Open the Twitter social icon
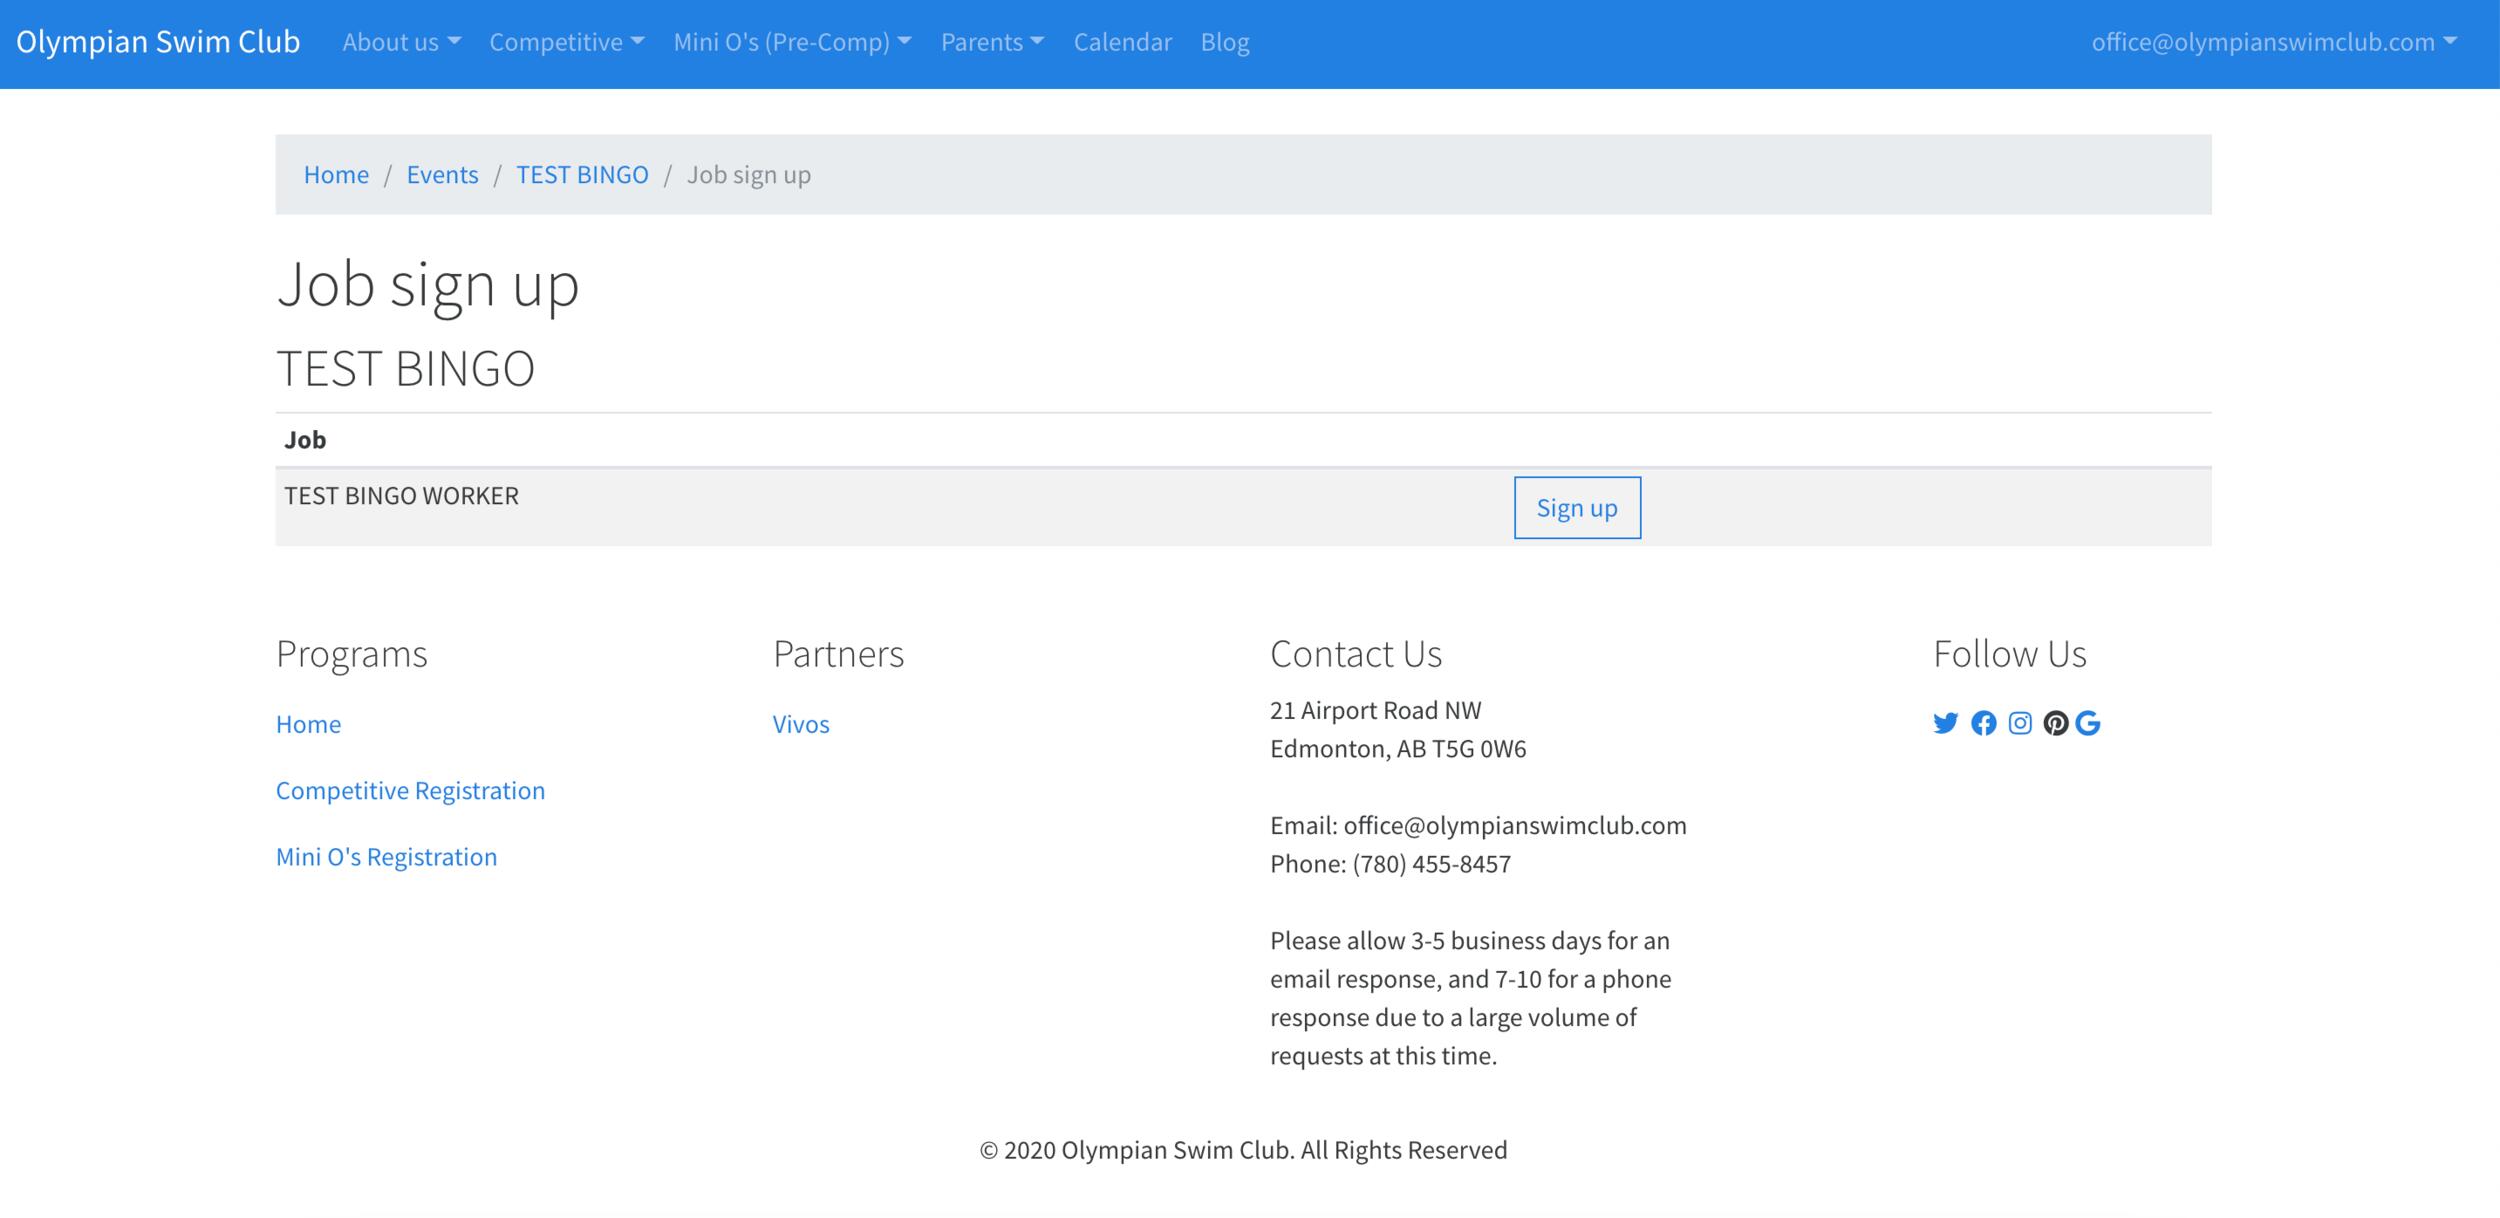 1945,723
